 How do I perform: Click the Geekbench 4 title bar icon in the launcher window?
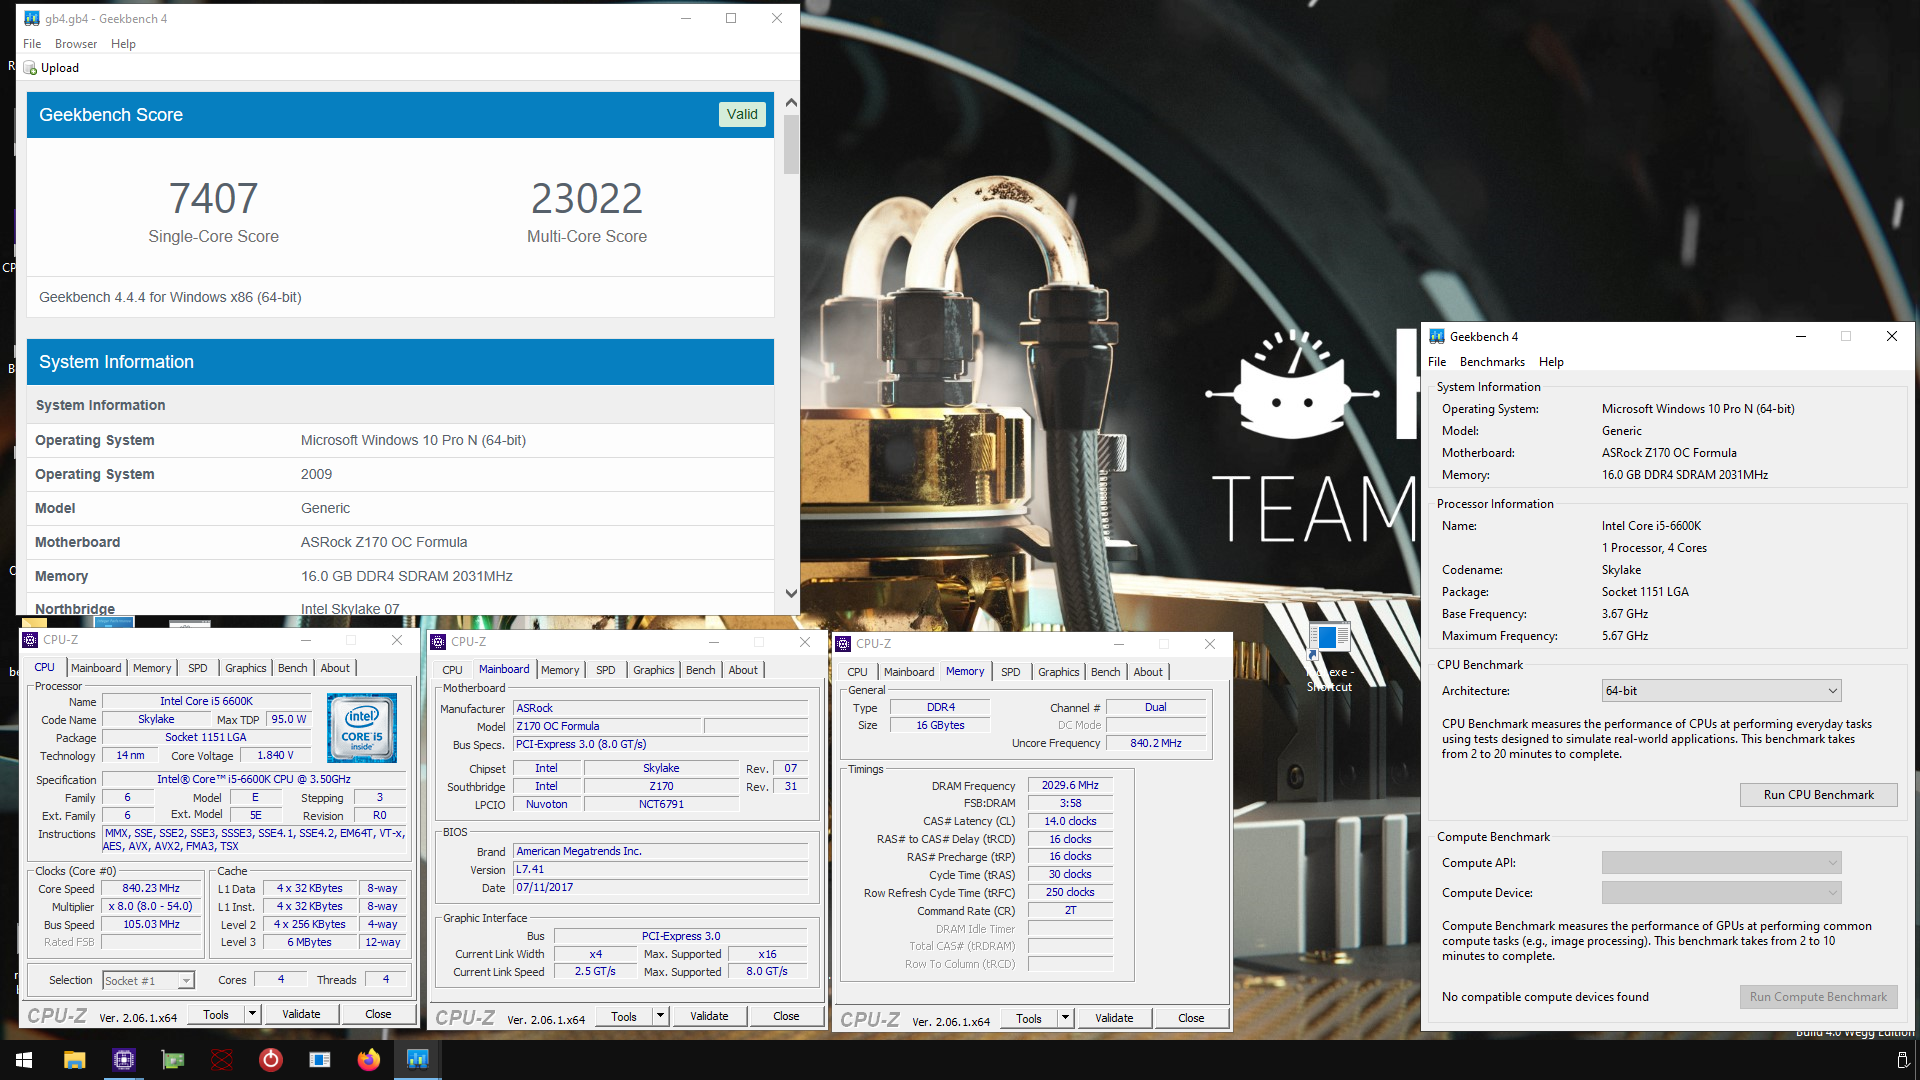pos(1437,337)
